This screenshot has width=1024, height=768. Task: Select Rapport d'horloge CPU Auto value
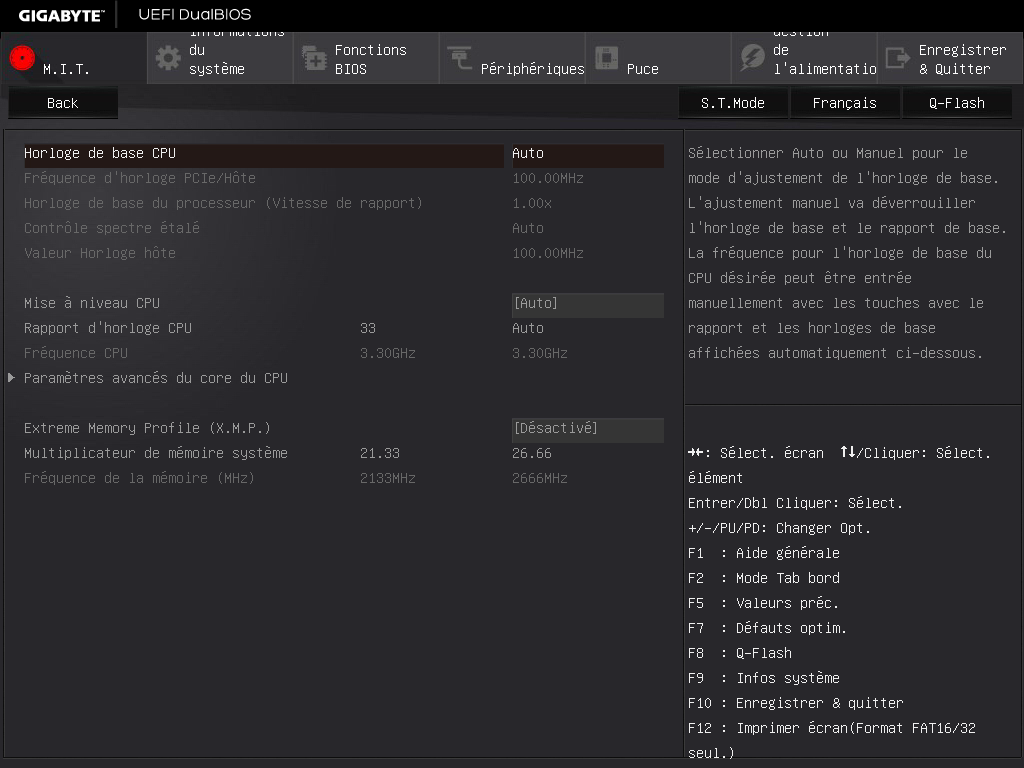[x=528, y=328]
